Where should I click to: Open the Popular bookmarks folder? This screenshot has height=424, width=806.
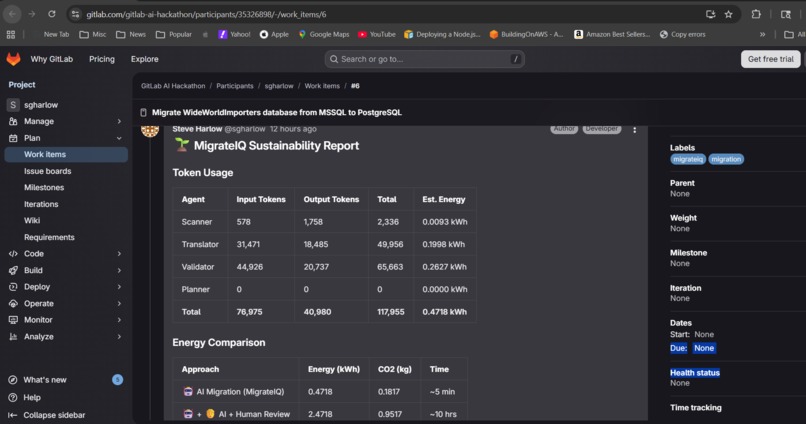[174, 34]
